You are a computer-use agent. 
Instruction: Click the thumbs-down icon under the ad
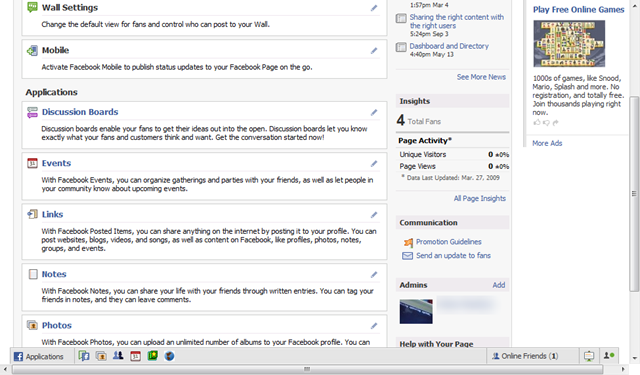click(546, 122)
